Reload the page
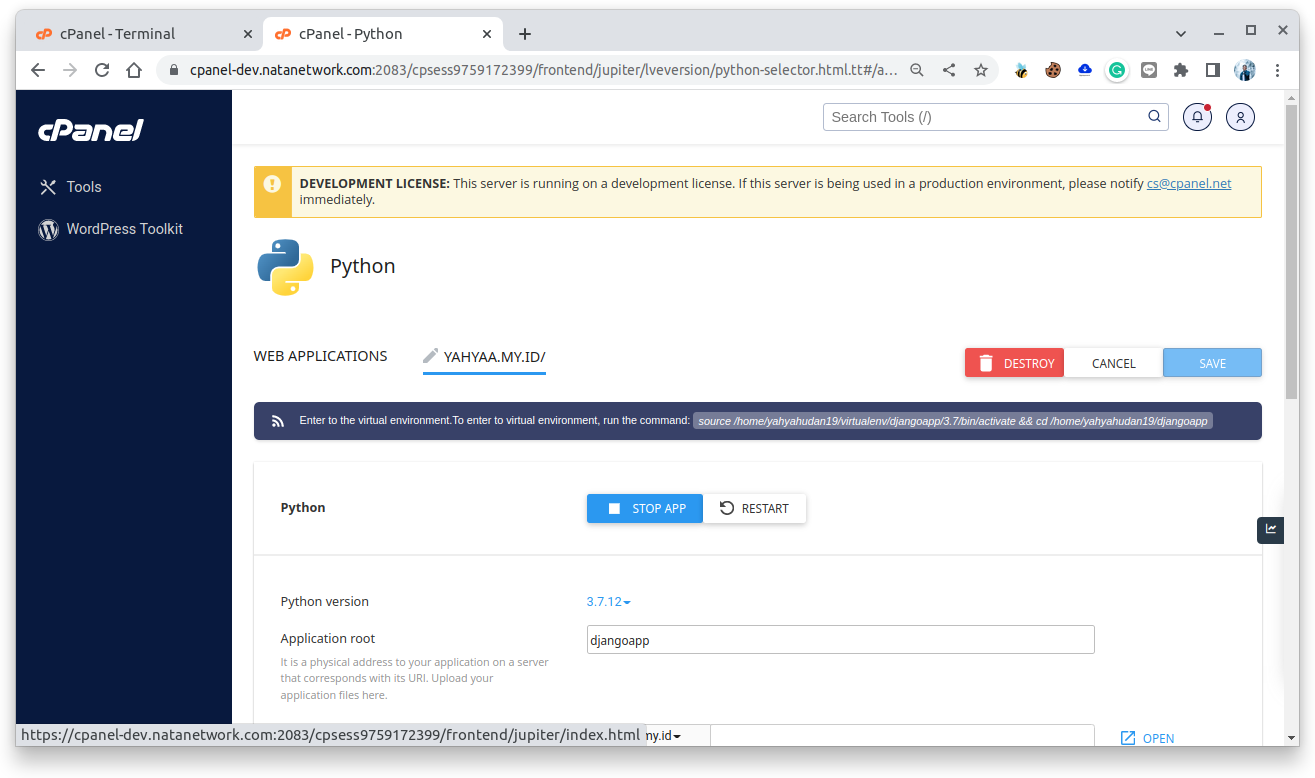 pyautogui.click(x=102, y=70)
